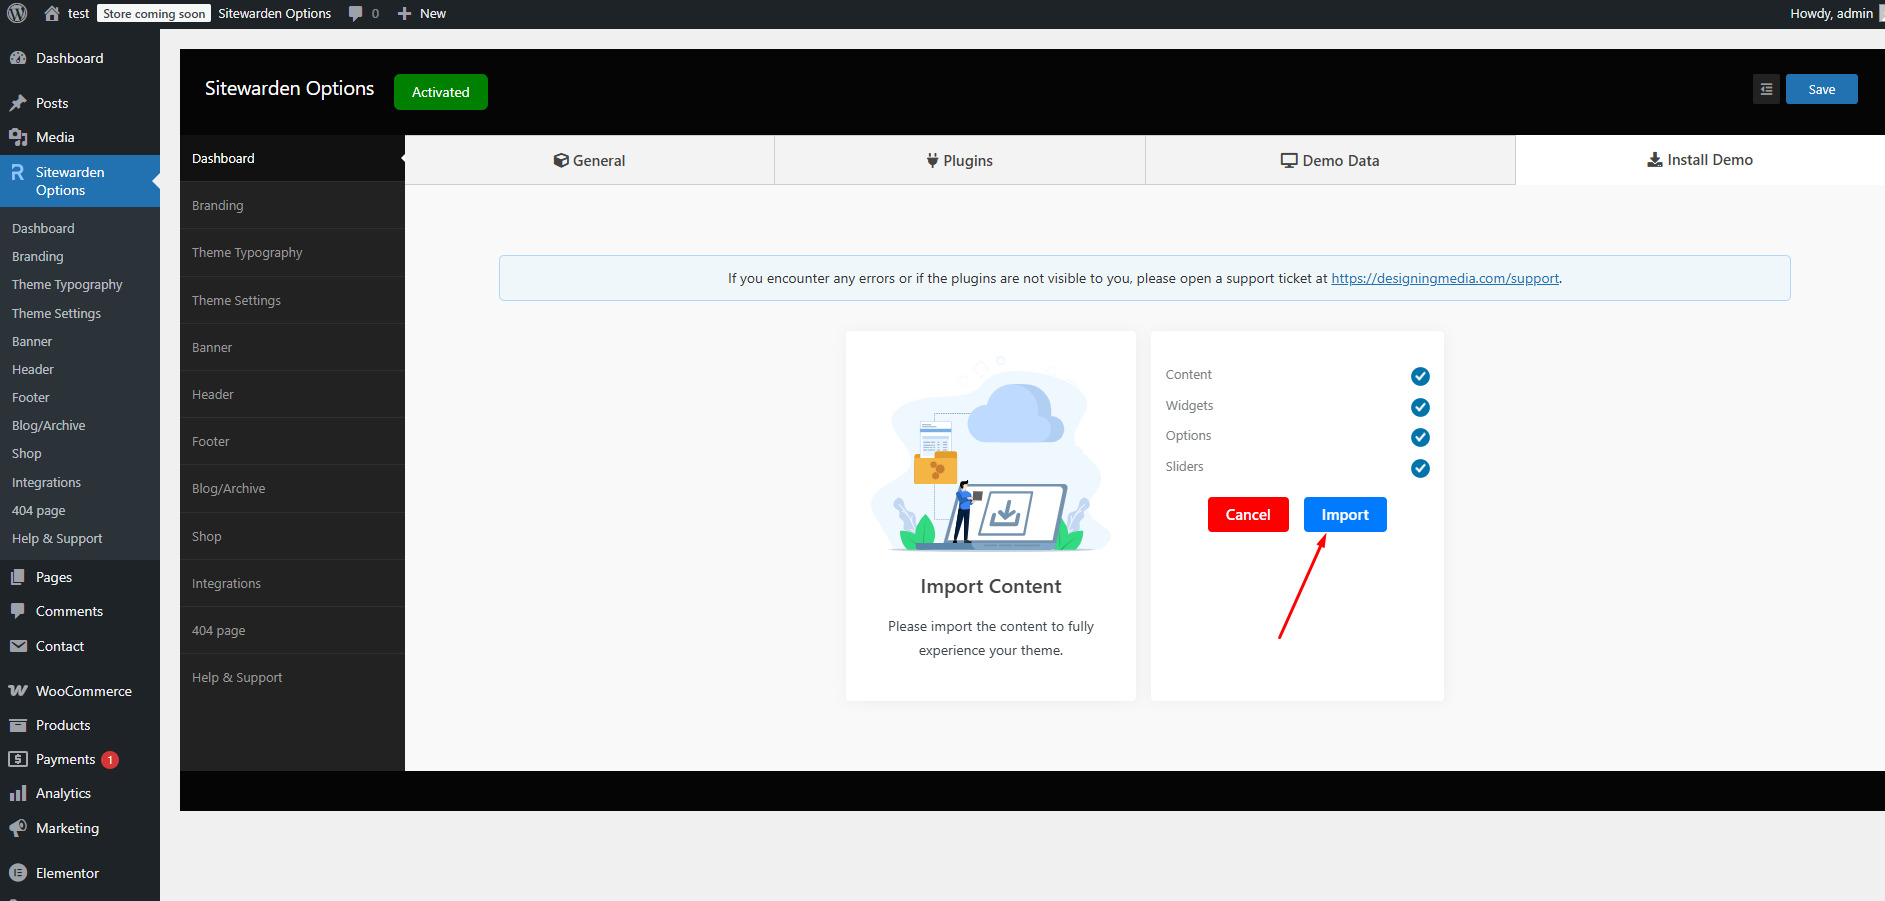Click the Comments speech bubble sidebar icon
Viewport: 1885px width, 901px height.
(x=18, y=611)
